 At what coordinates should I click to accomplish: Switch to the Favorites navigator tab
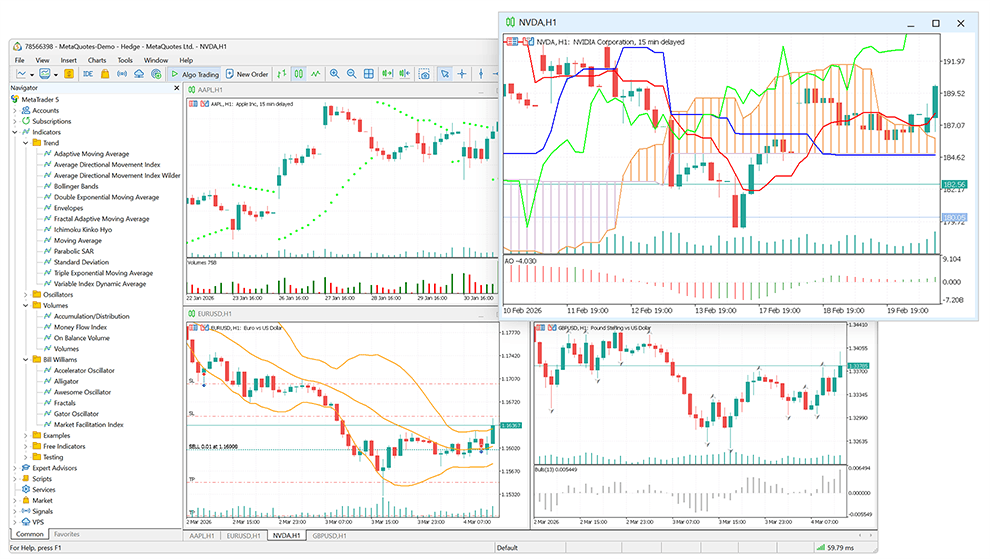click(67, 534)
